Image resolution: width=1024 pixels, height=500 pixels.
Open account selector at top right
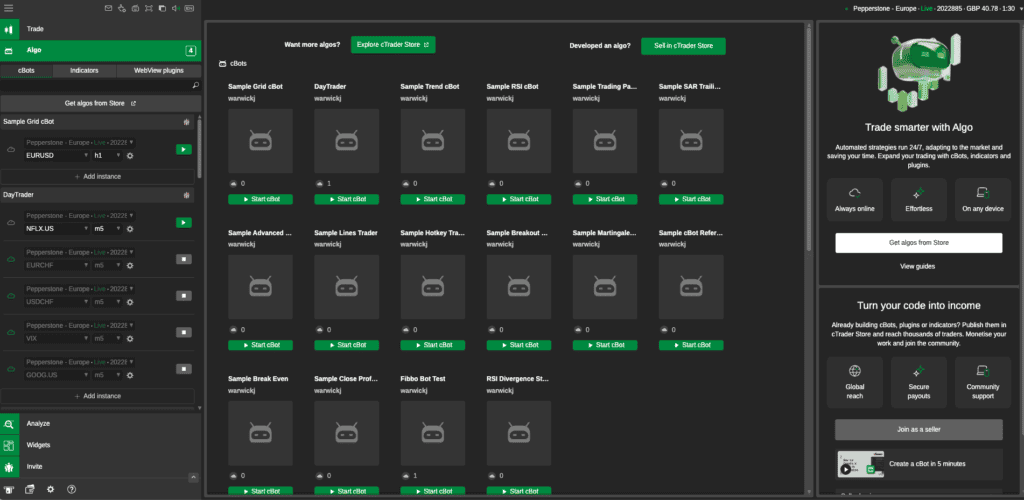(933, 8)
